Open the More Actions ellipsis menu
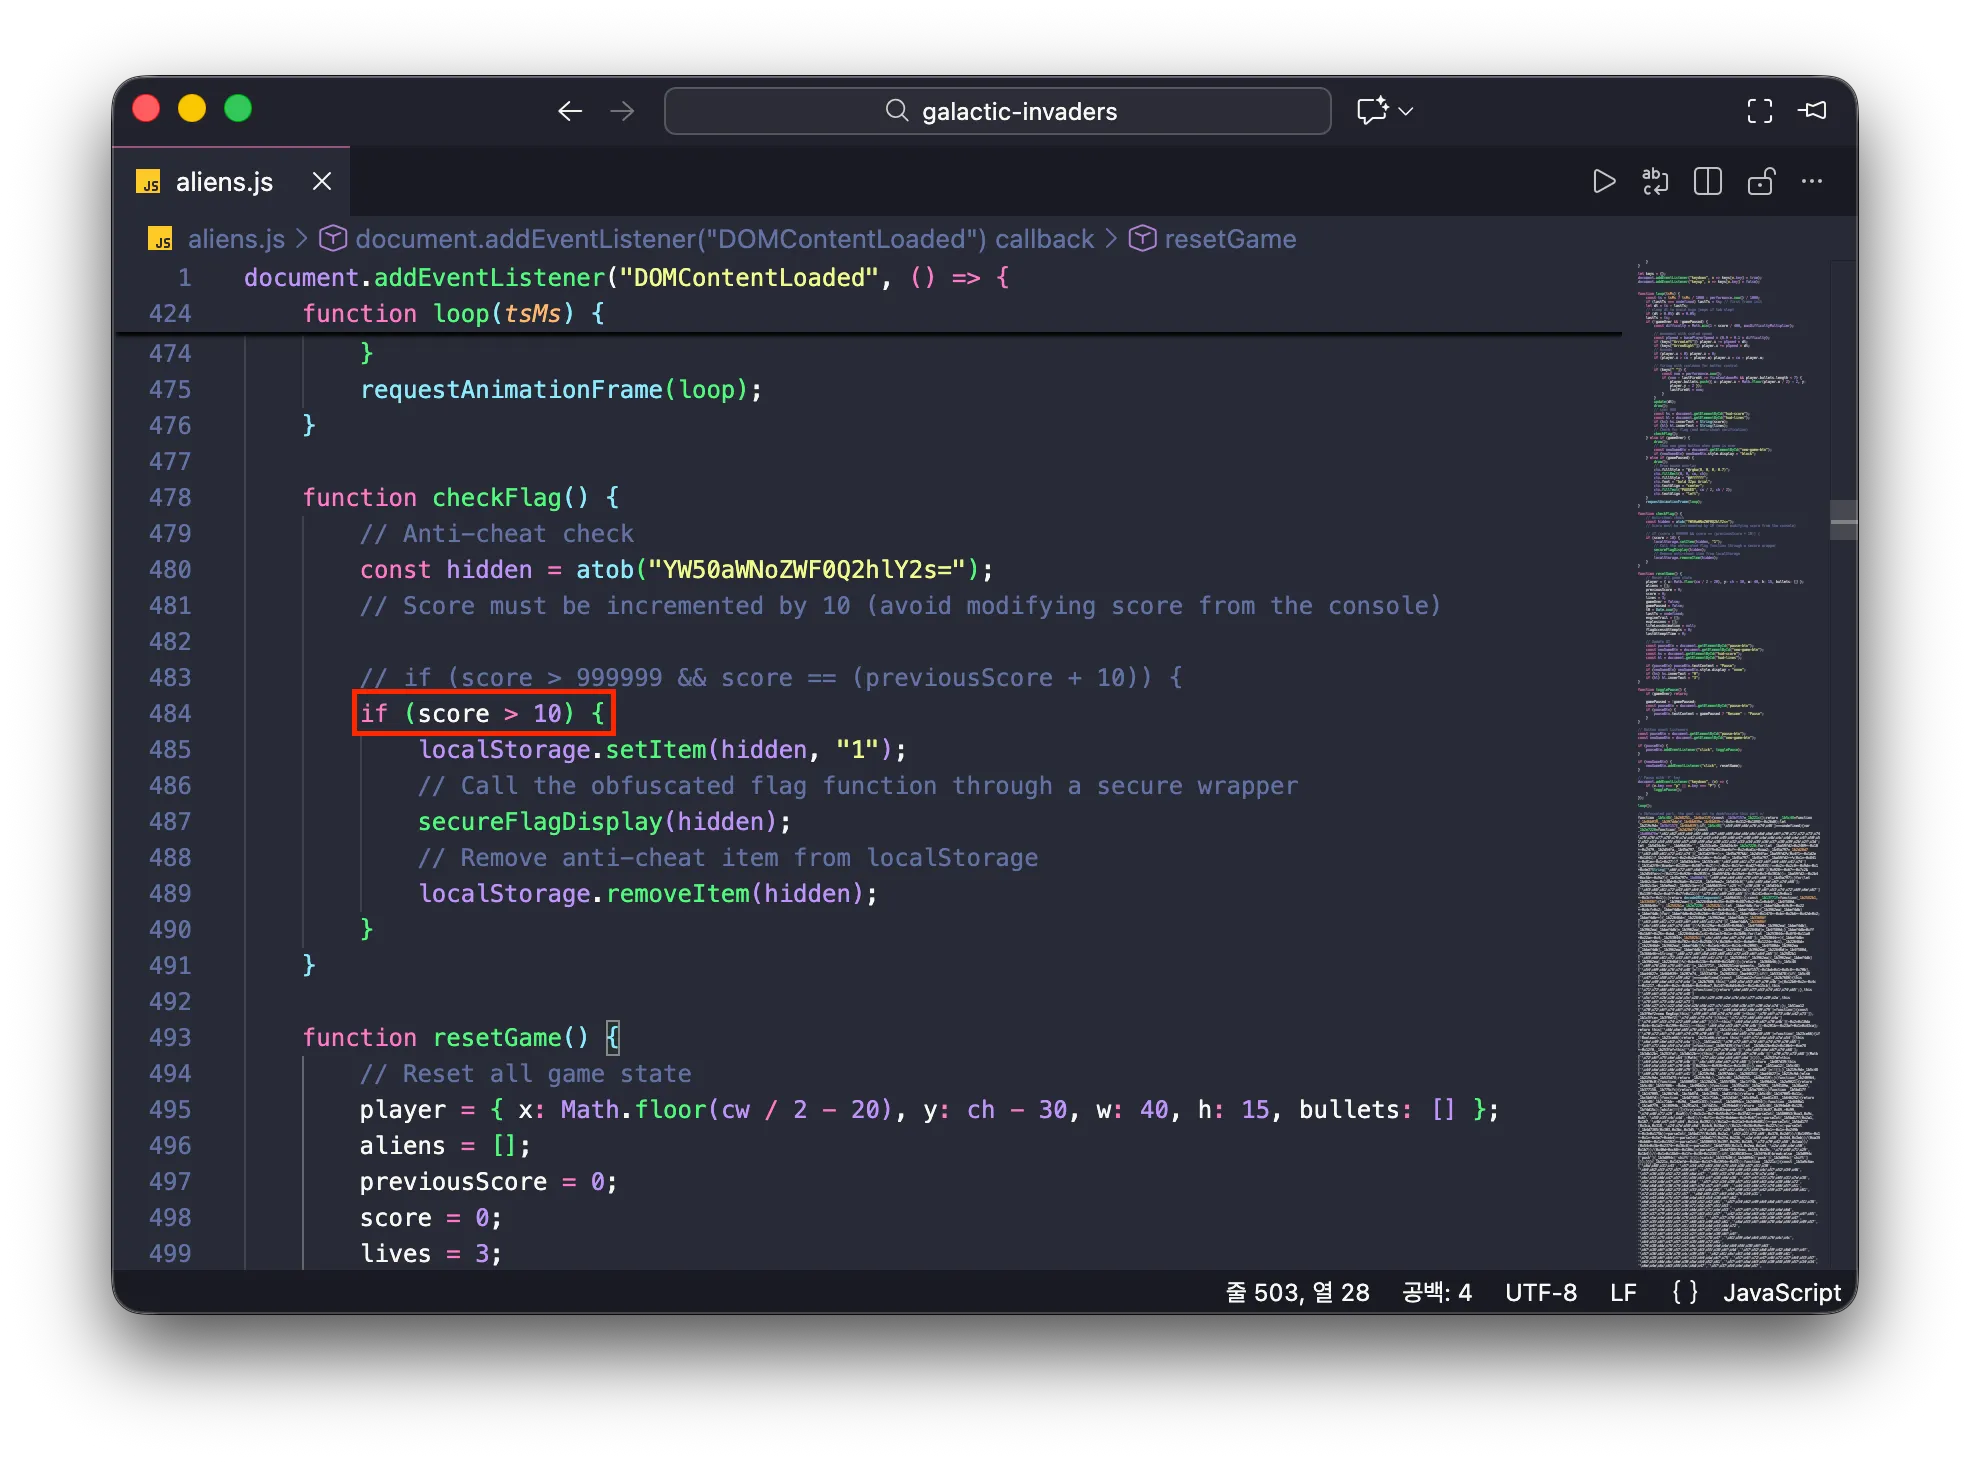Screen dimensions: 1970x1462 [1812, 181]
